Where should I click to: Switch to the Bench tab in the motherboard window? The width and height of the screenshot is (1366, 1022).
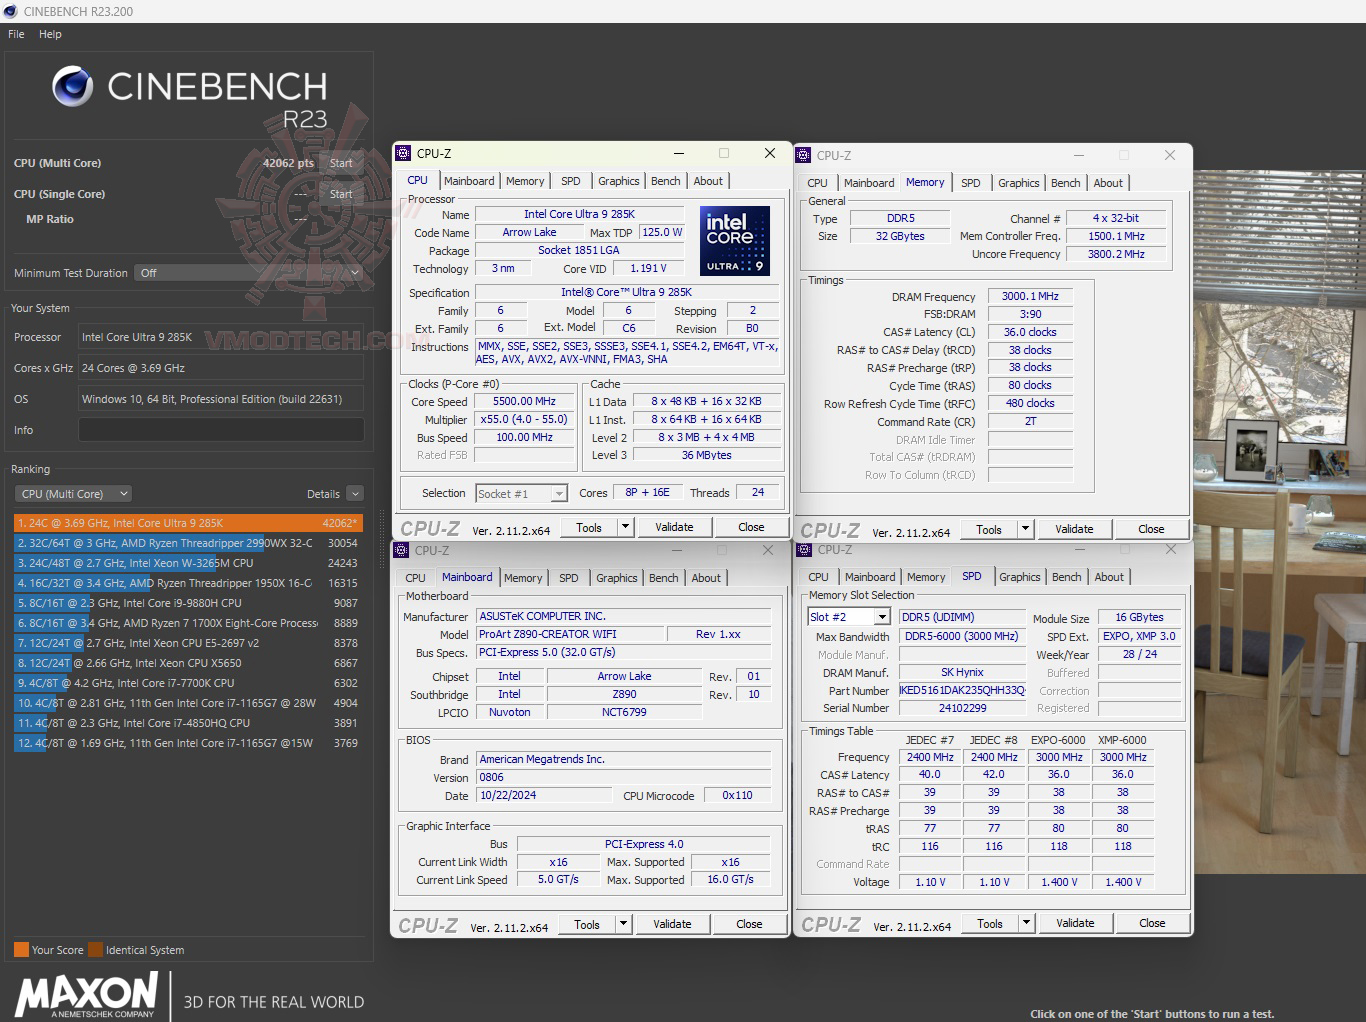[663, 578]
